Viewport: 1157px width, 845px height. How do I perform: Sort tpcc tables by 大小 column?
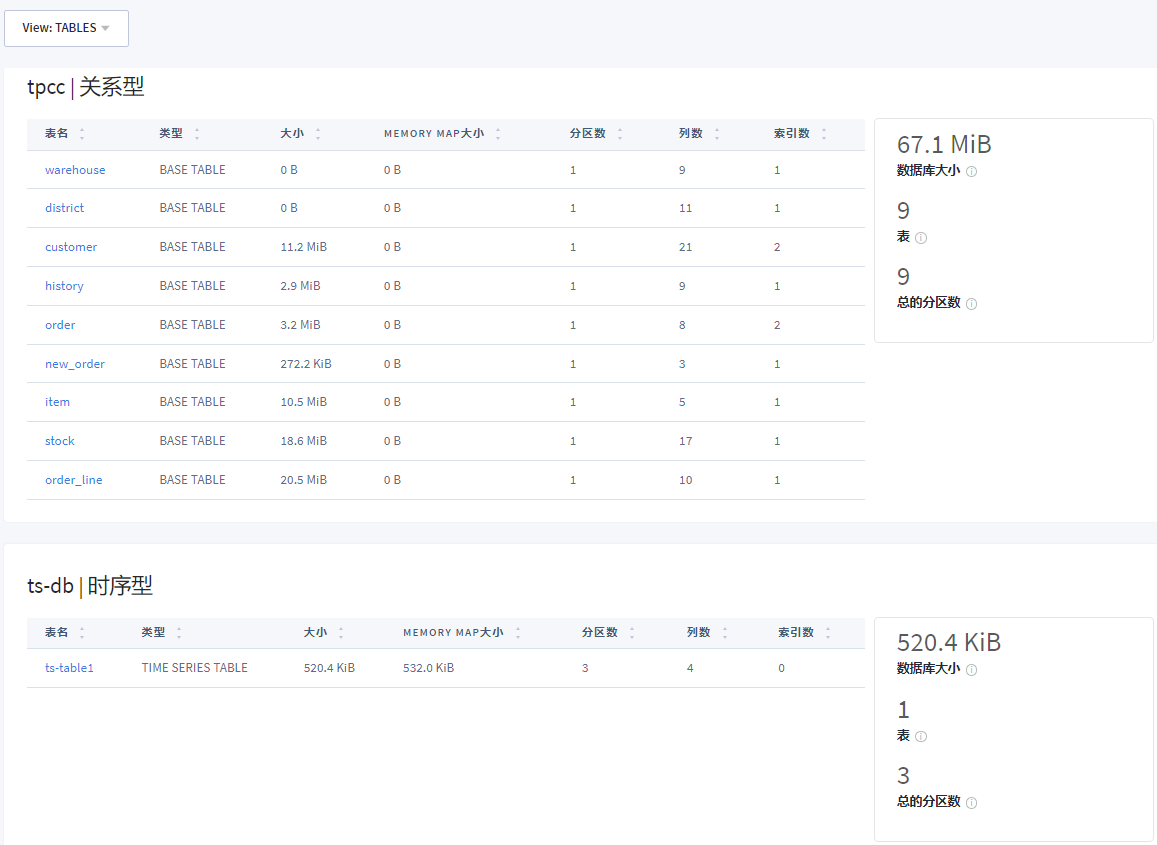tap(317, 134)
